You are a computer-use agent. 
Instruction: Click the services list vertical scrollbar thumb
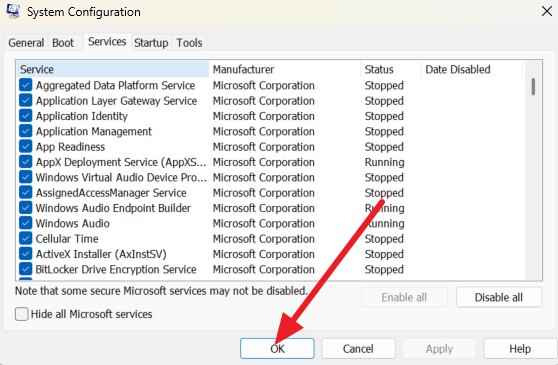pyautogui.click(x=533, y=87)
